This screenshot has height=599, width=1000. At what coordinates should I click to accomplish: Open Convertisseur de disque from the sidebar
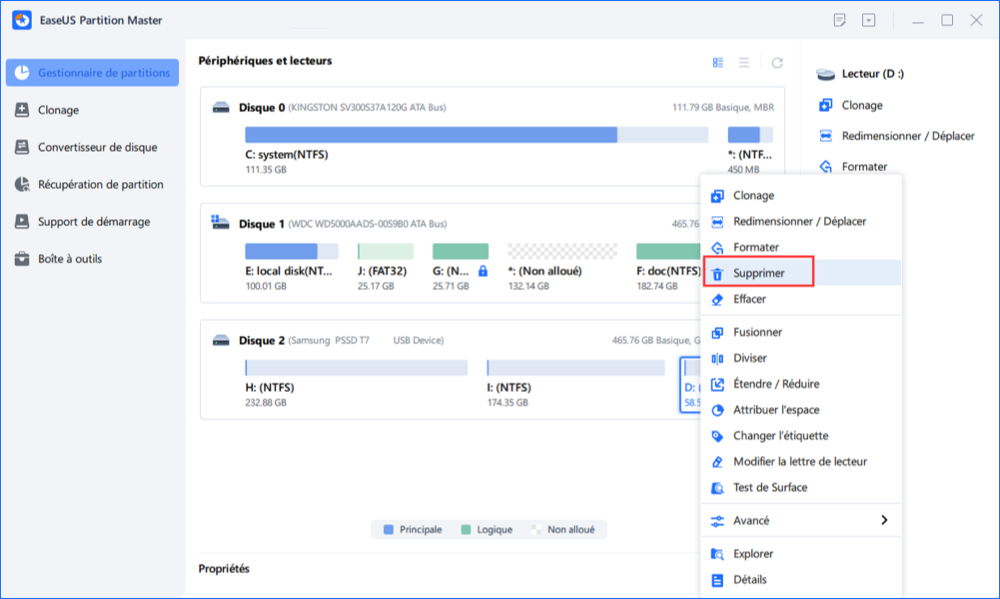click(97, 147)
